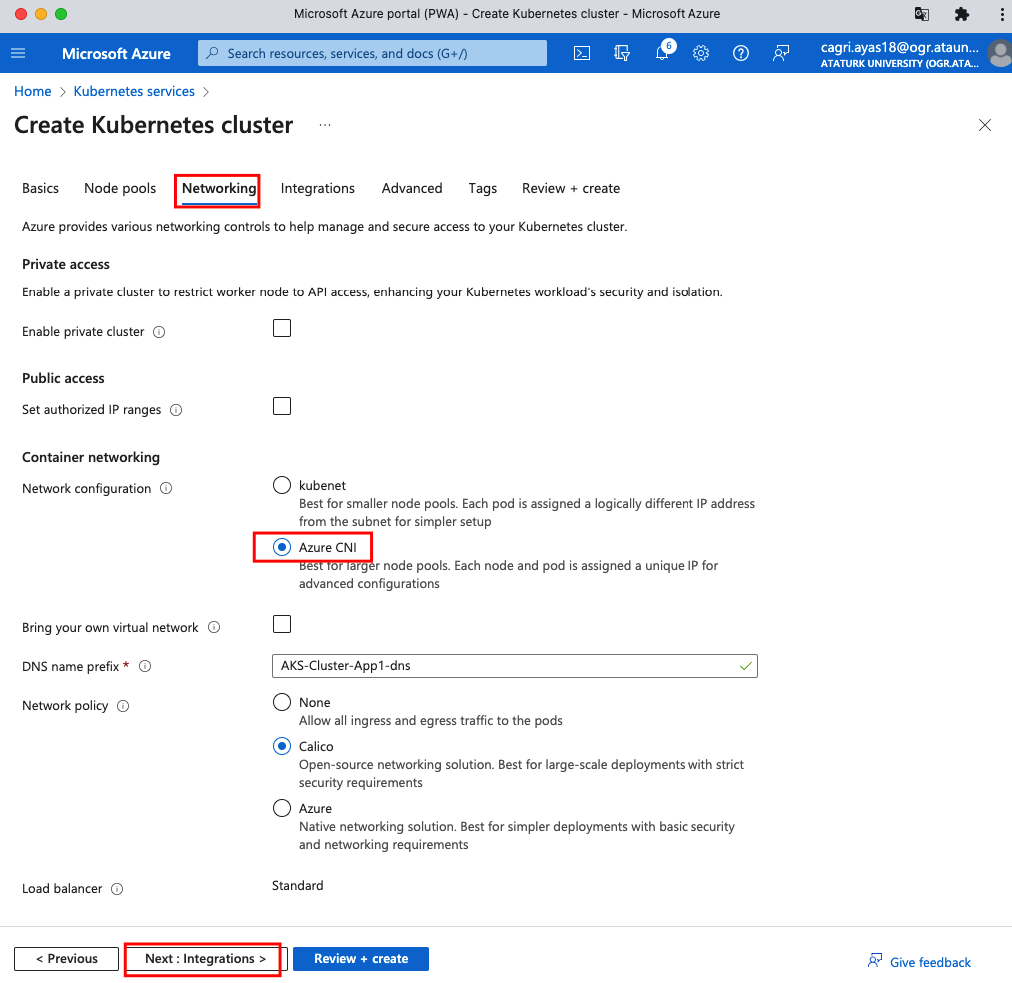1012x983 pixels.
Task: Go to the Review + create tab
Action: coord(570,188)
